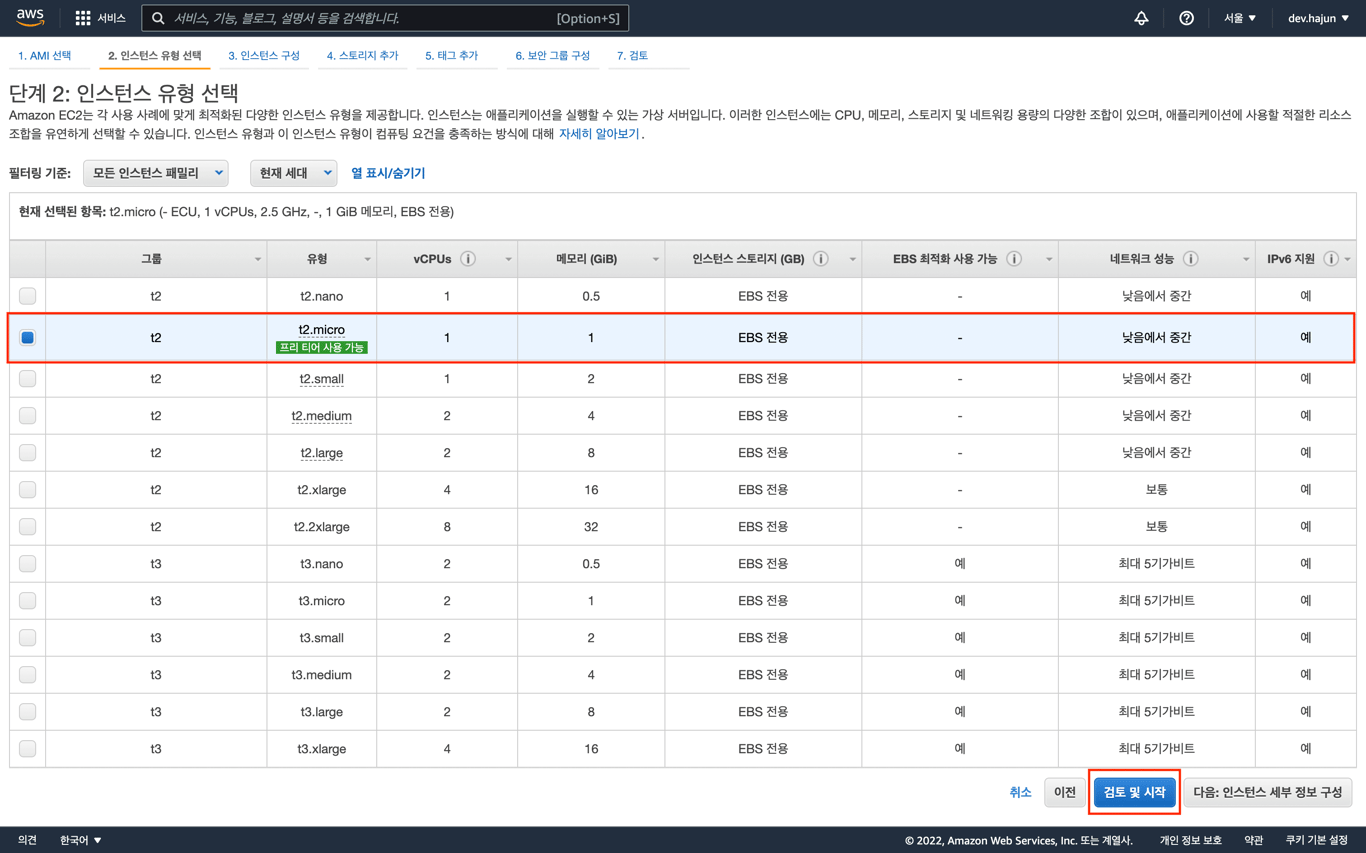Image resolution: width=1366 pixels, height=853 pixels.
Task: Open the dev.hajun account dropdown
Action: click(1318, 18)
